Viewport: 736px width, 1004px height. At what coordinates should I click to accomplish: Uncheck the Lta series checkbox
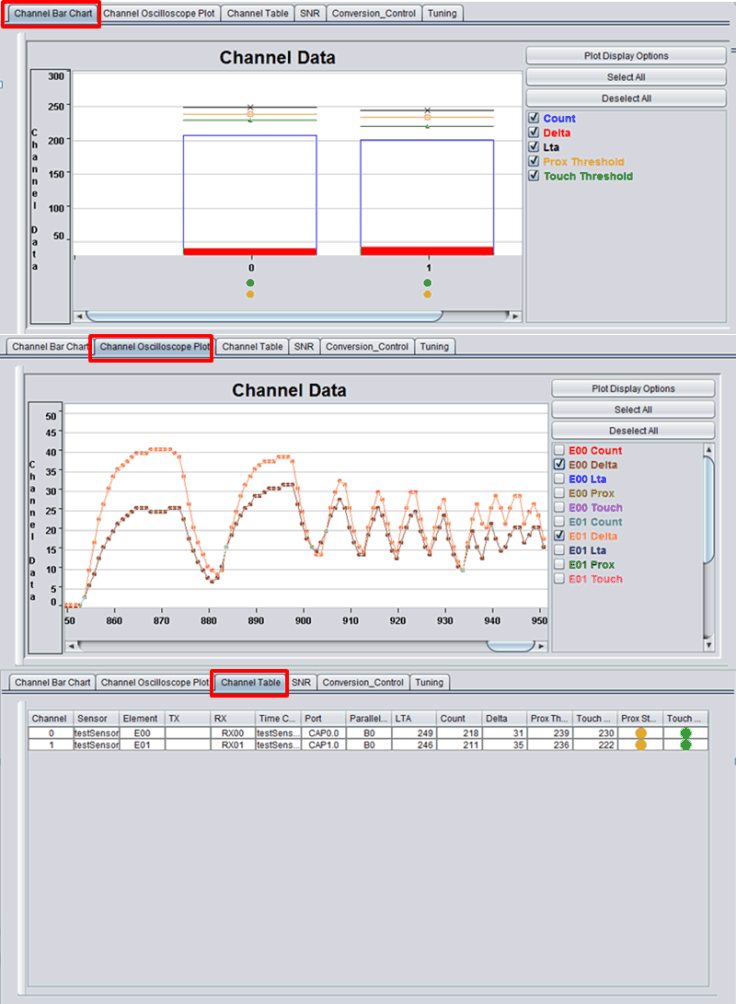tap(534, 147)
